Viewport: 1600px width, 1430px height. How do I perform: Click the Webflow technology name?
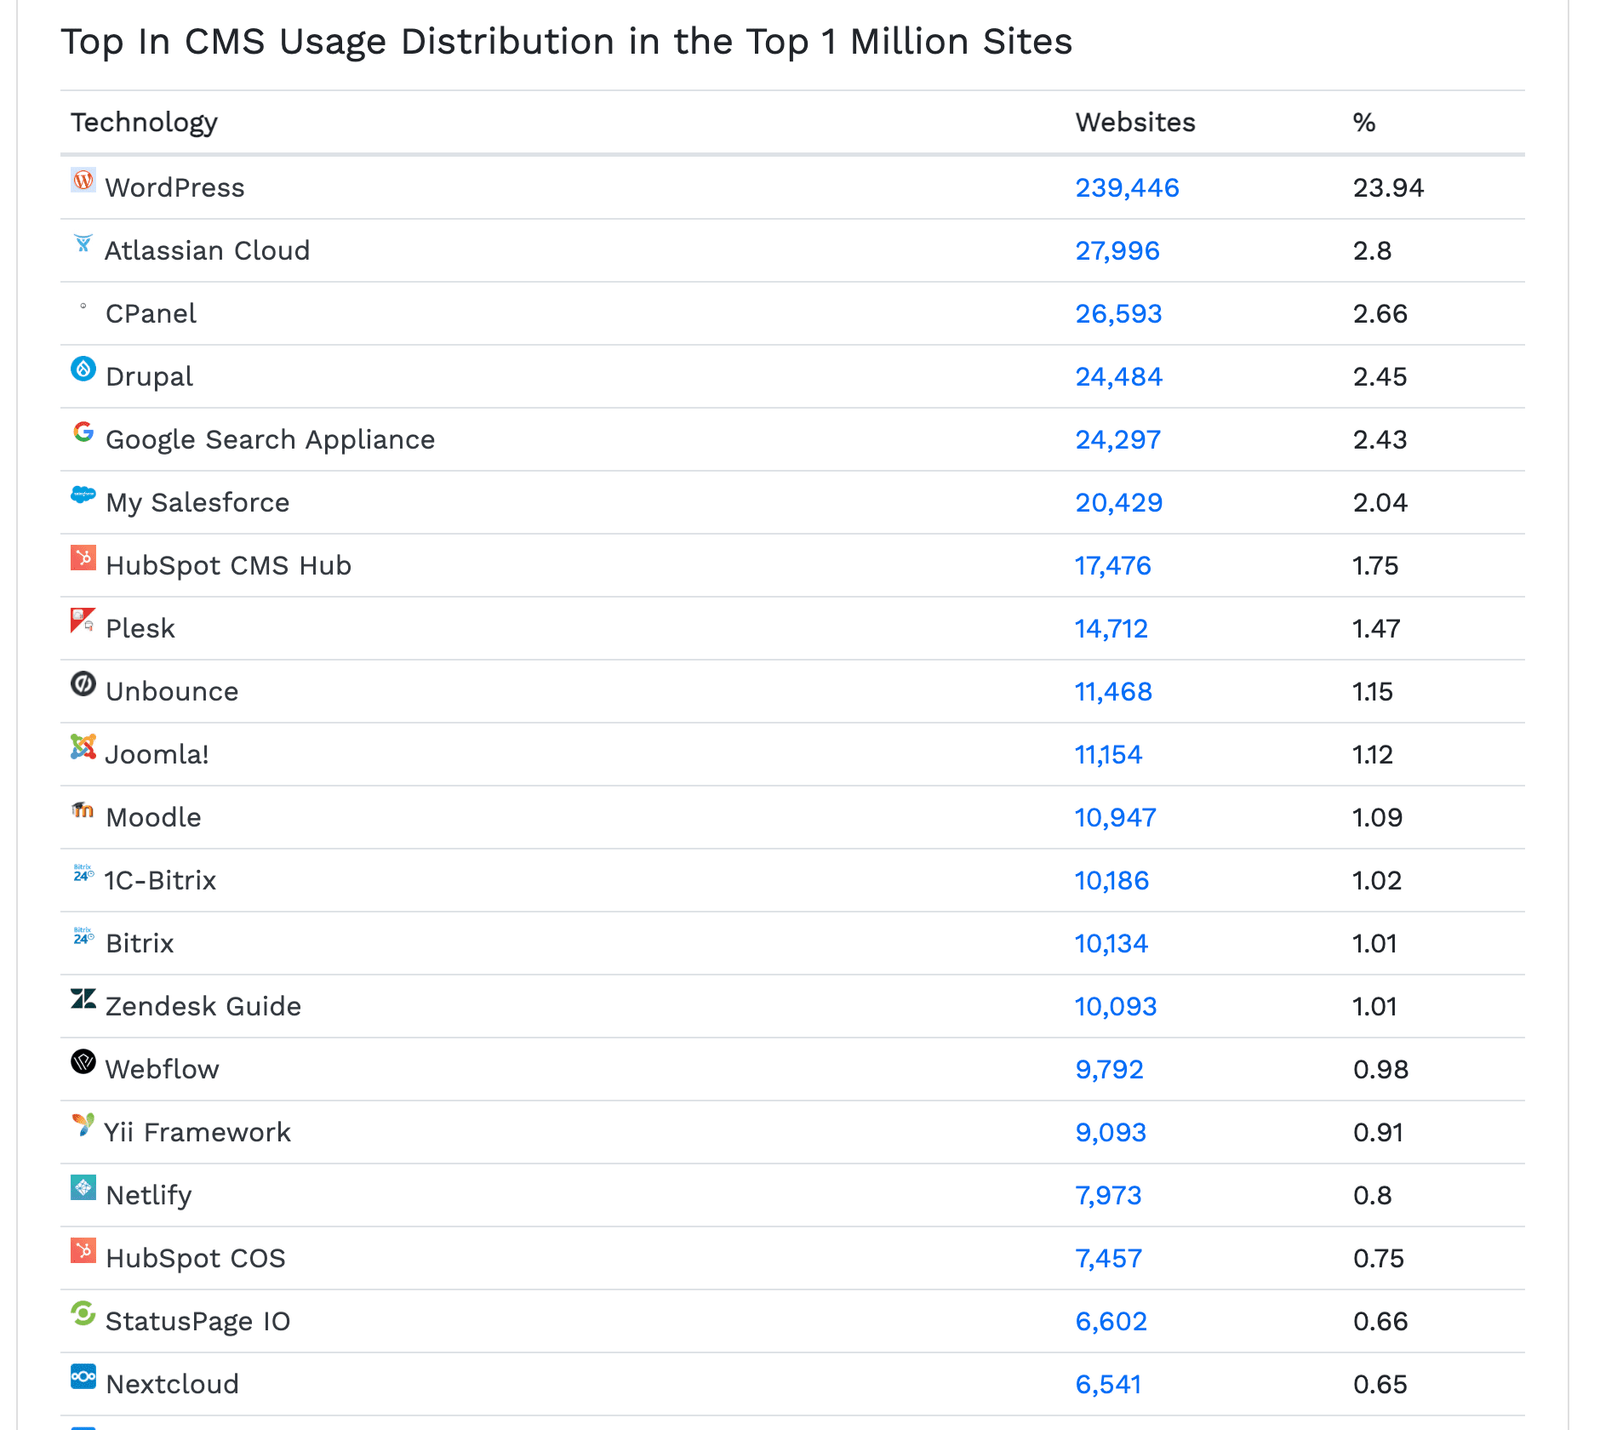pyautogui.click(x=162, y=1070)
